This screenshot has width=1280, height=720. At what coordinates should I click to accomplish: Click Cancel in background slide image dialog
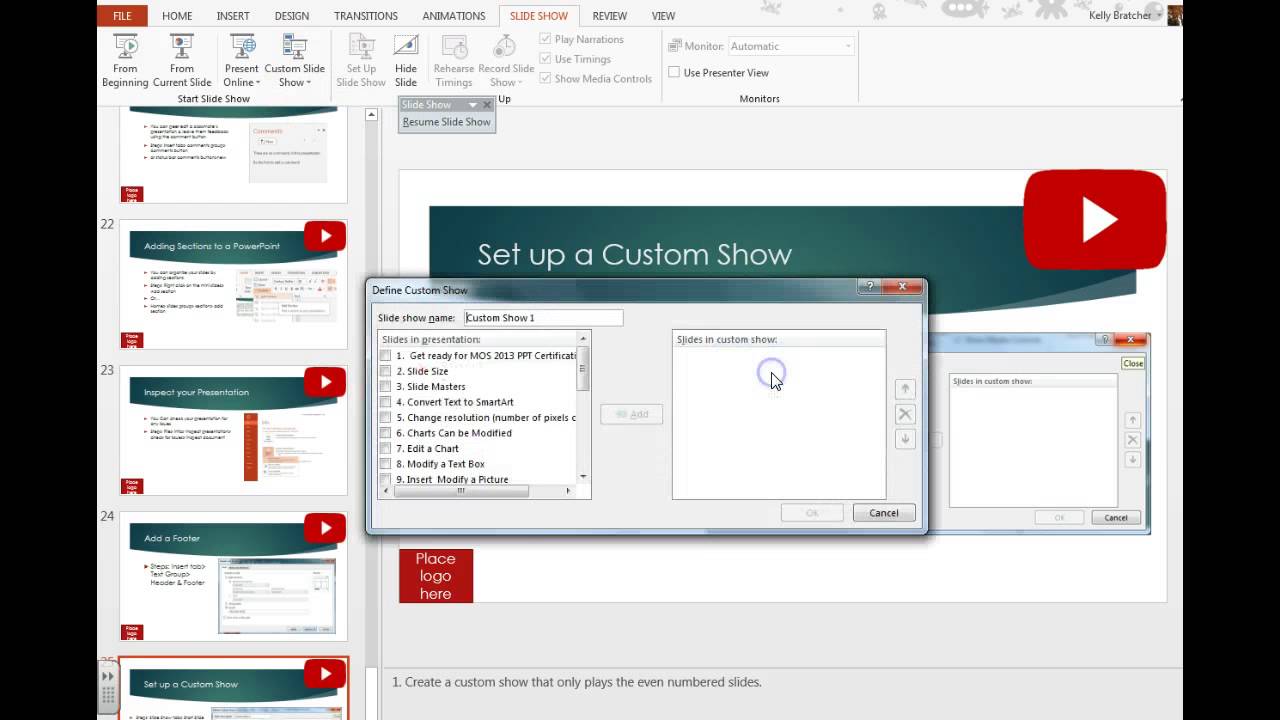[1116, 517]
